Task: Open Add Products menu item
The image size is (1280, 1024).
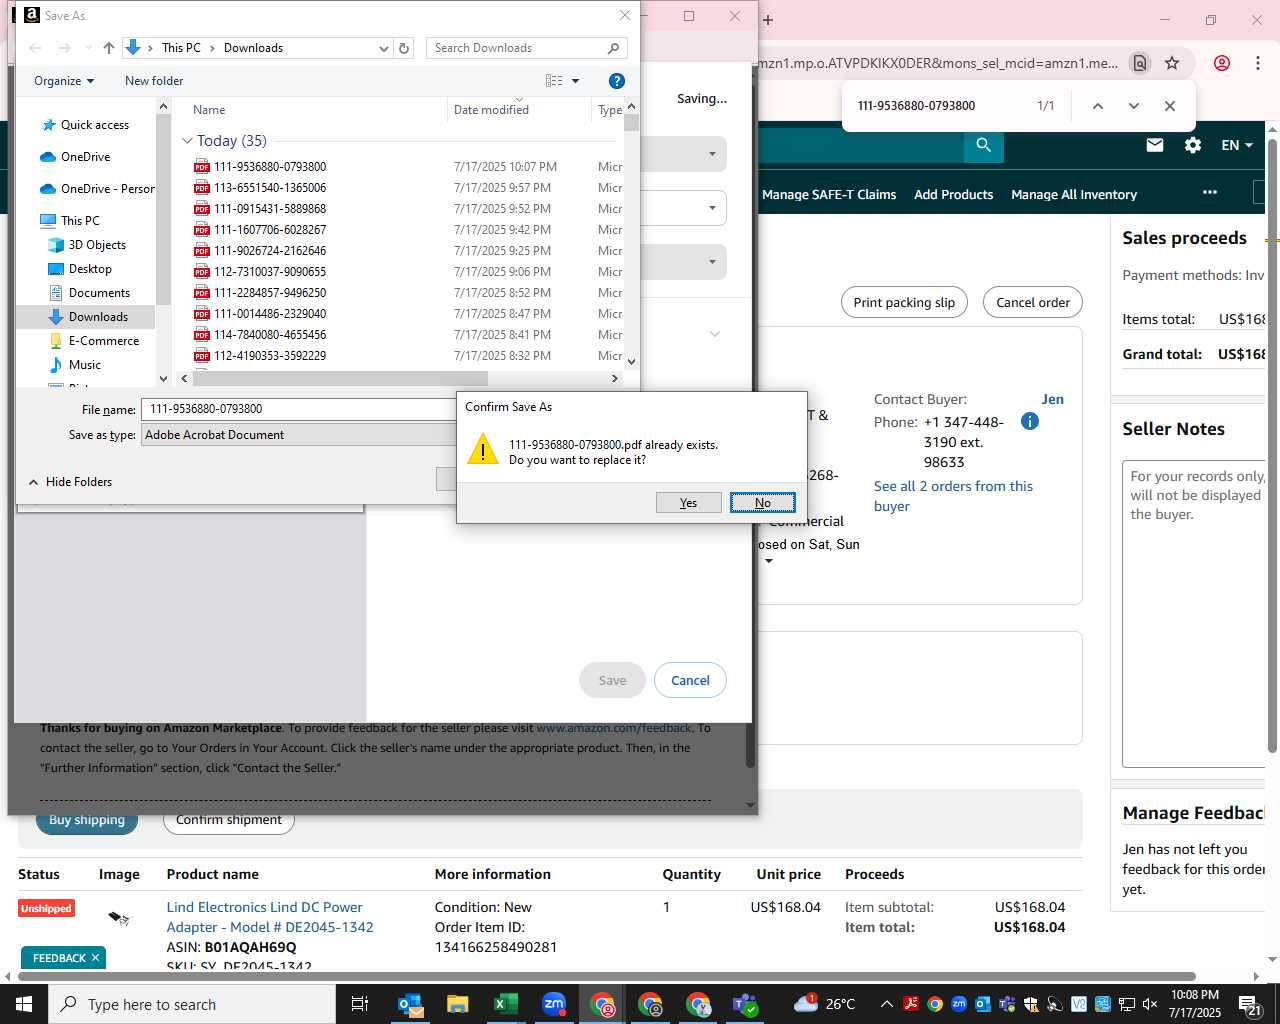Action: [953, 195]
